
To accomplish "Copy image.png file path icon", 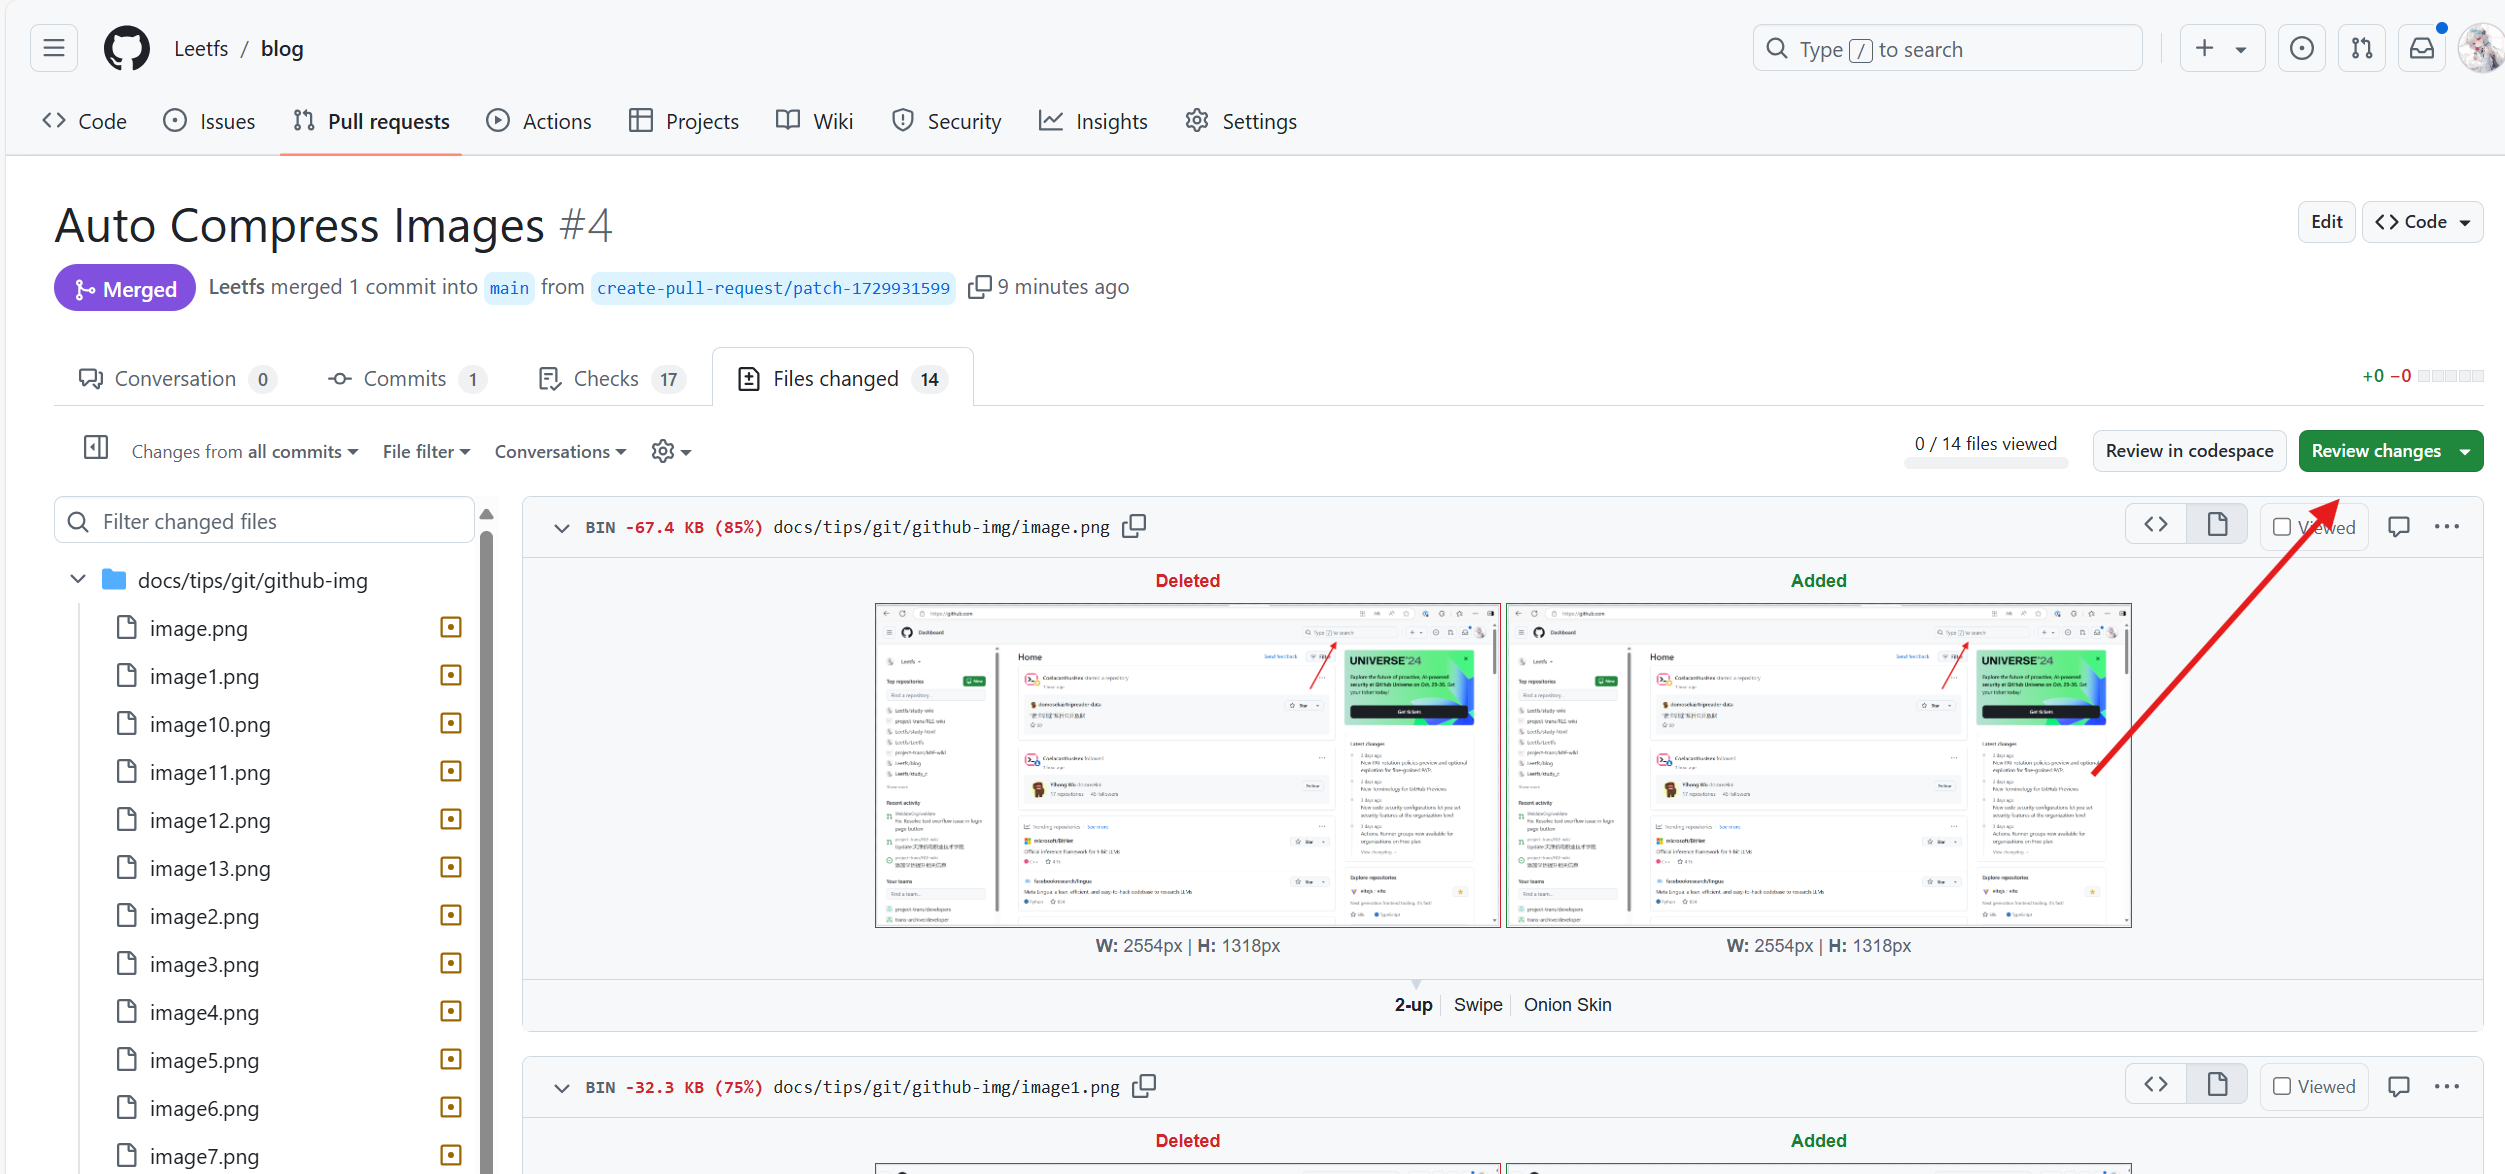I will click(x=1134, y=526).
